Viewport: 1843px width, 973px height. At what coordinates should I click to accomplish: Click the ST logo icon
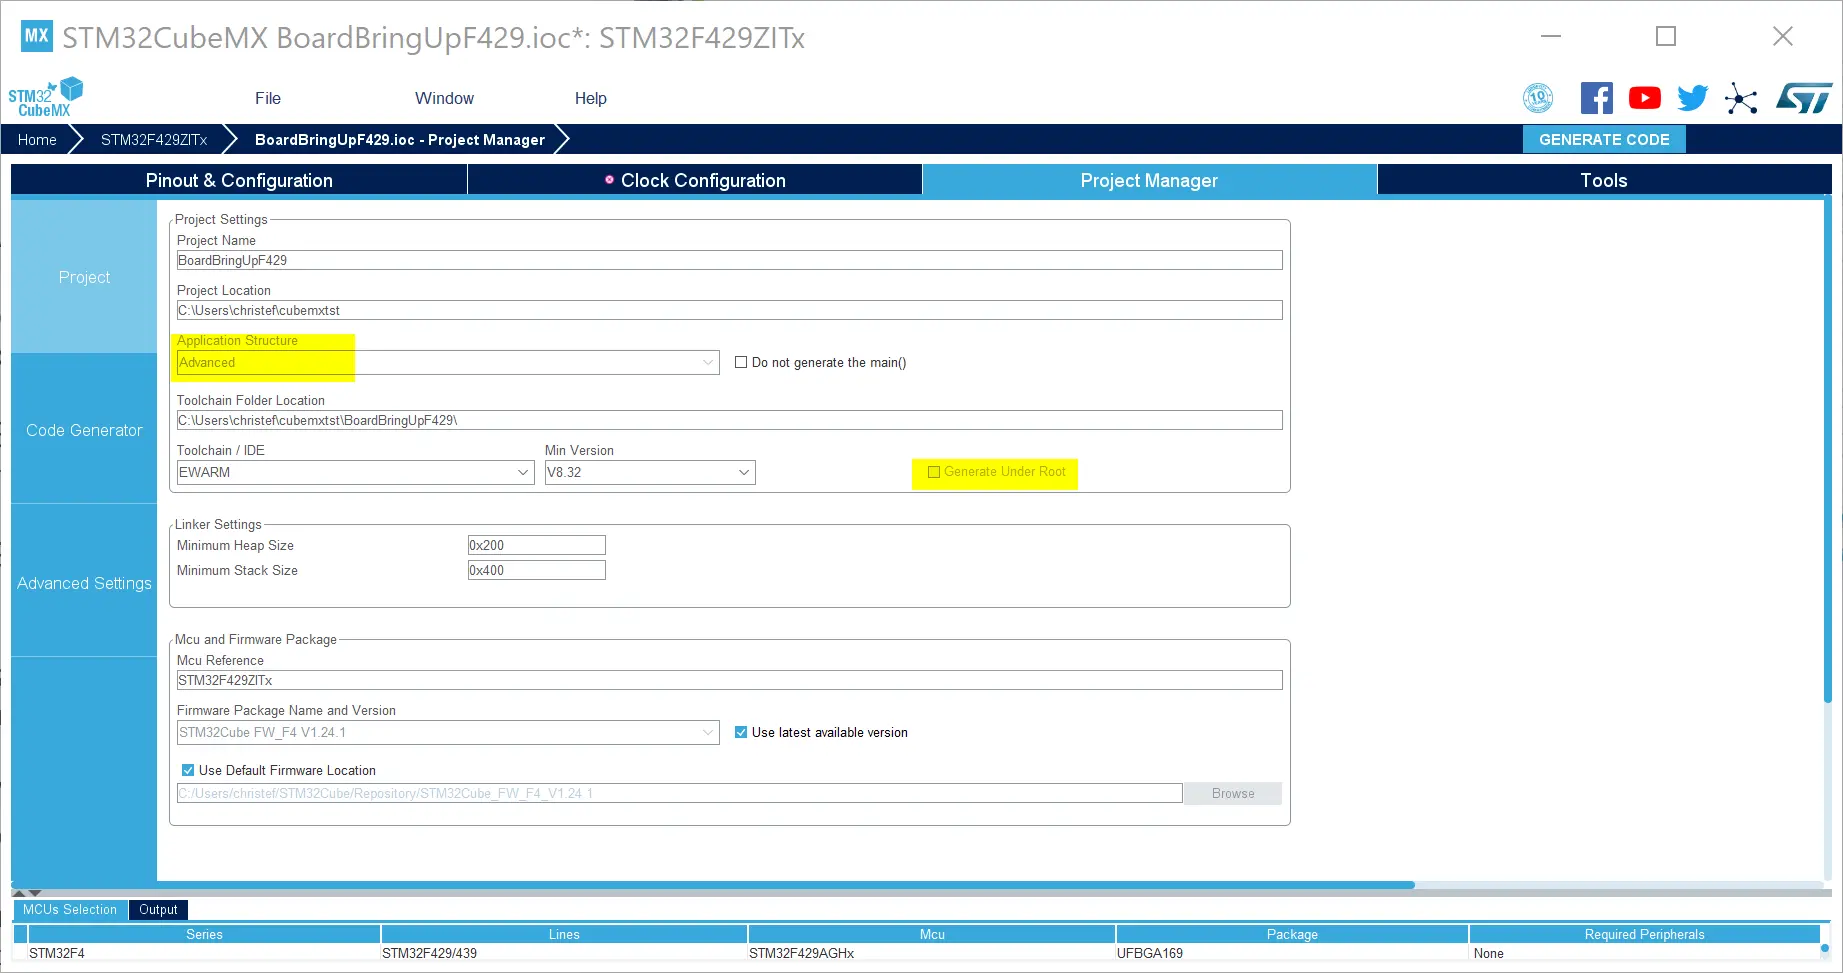coord(1803,98)
